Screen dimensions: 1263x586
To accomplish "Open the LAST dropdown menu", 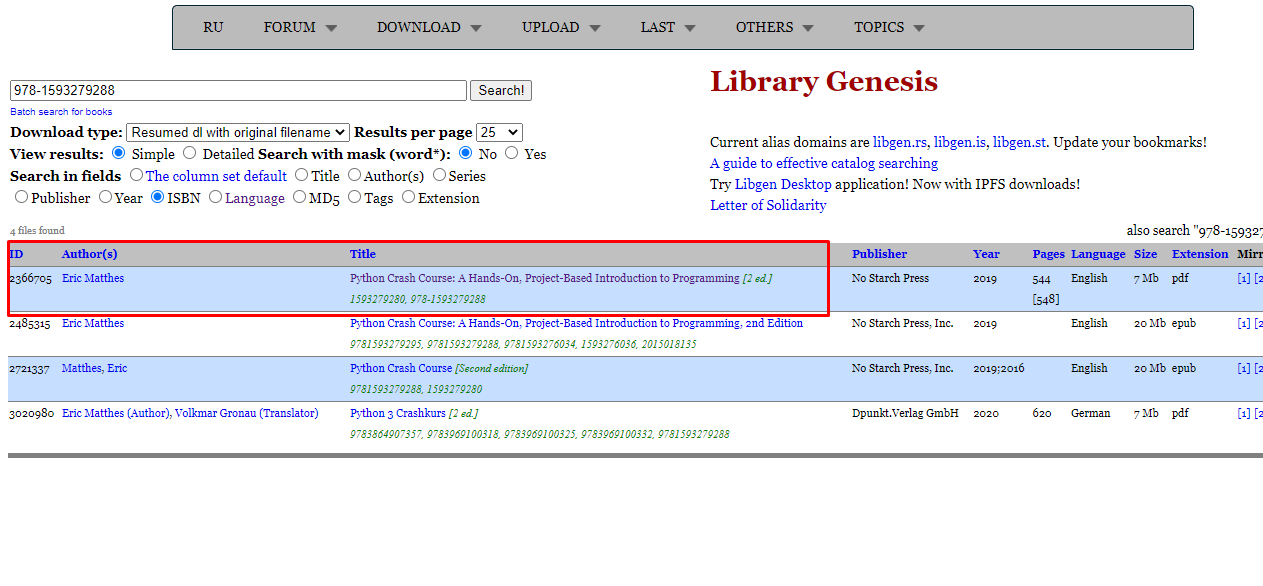I will [668, 27].
